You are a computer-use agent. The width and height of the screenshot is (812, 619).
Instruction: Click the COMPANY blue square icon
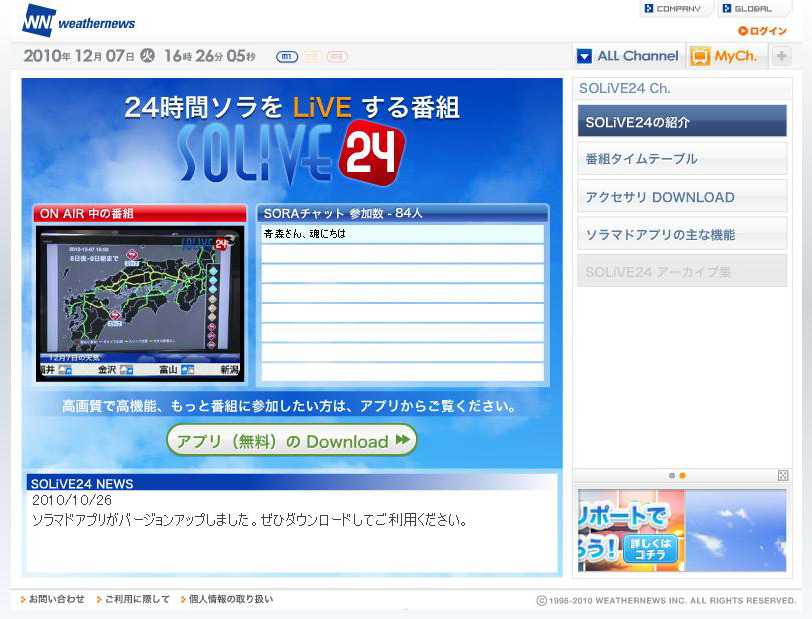(649, 8)
